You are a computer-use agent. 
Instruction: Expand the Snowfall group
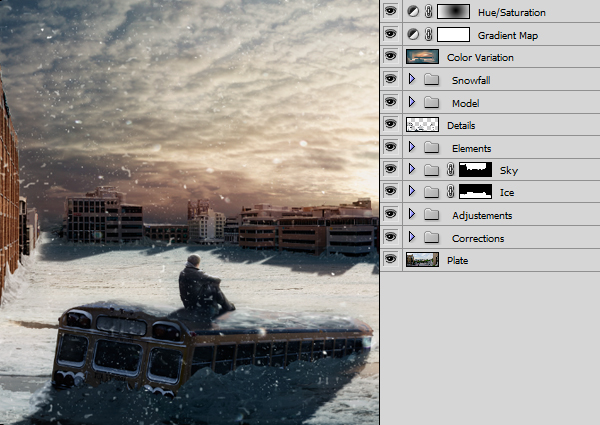[412, 79]
